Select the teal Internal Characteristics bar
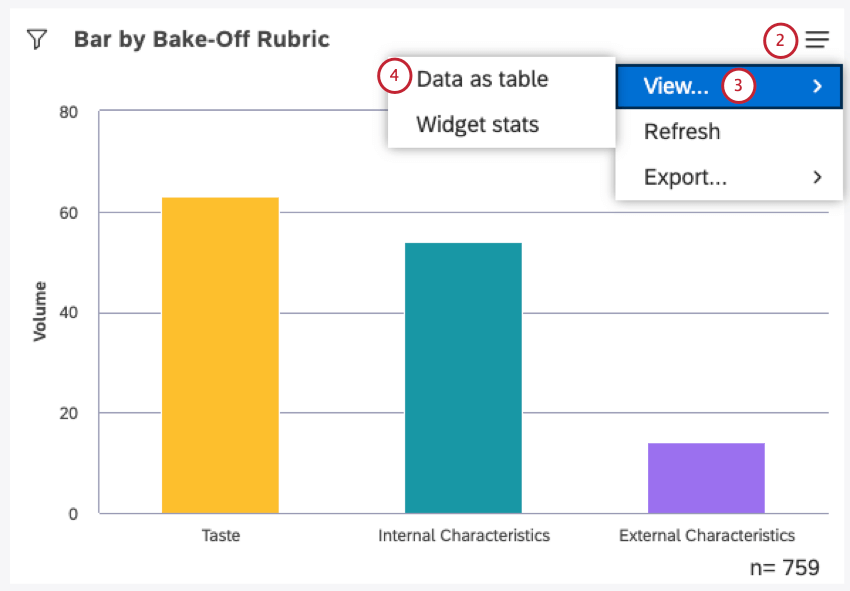The height and width of the screenshot is (591, 850). click(463, 378)
